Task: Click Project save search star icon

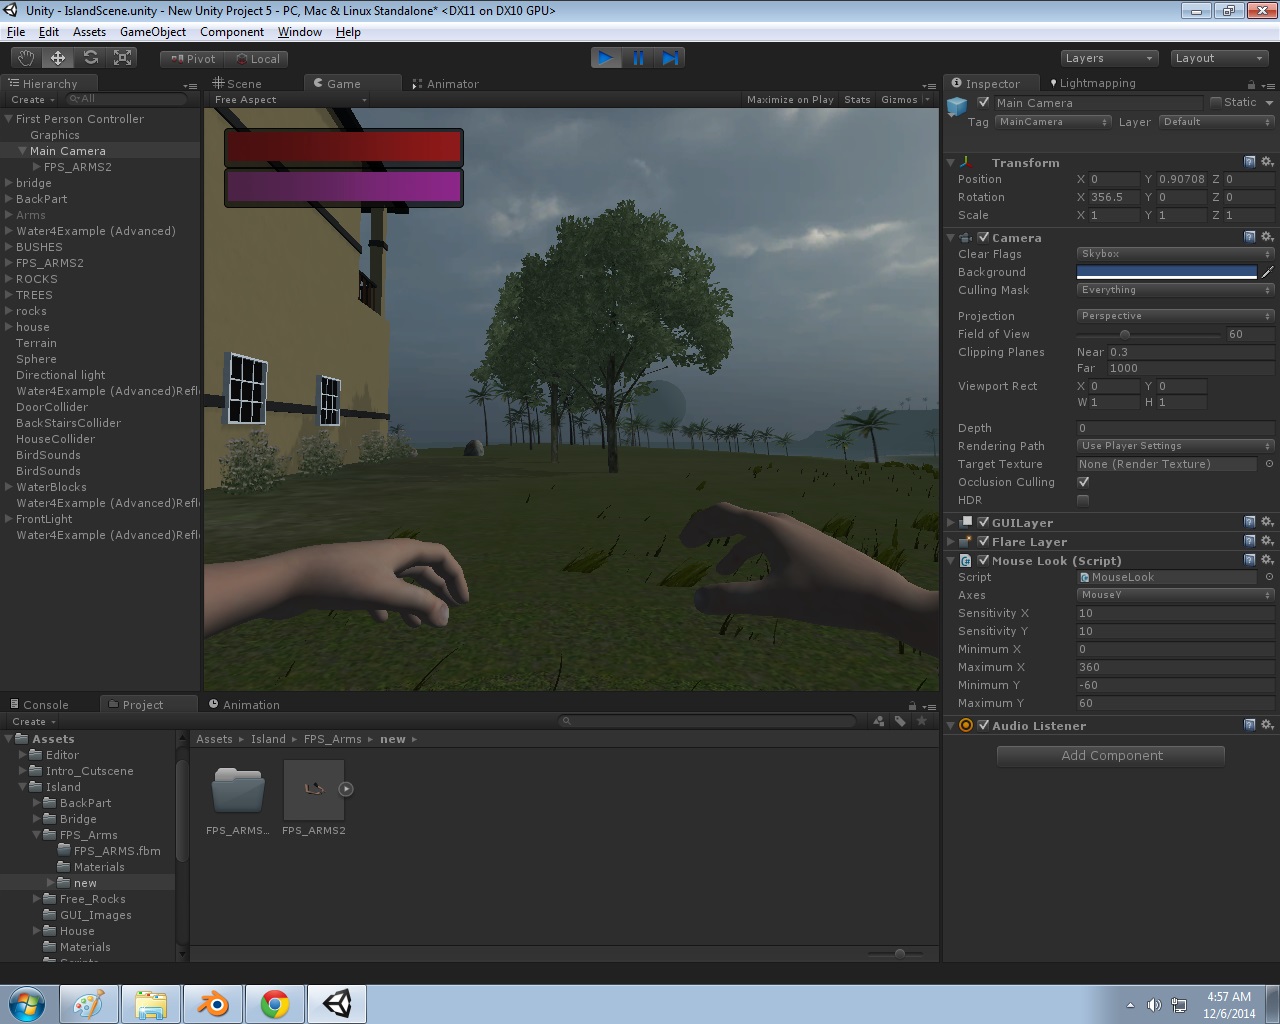Action: tap(922, 721)
